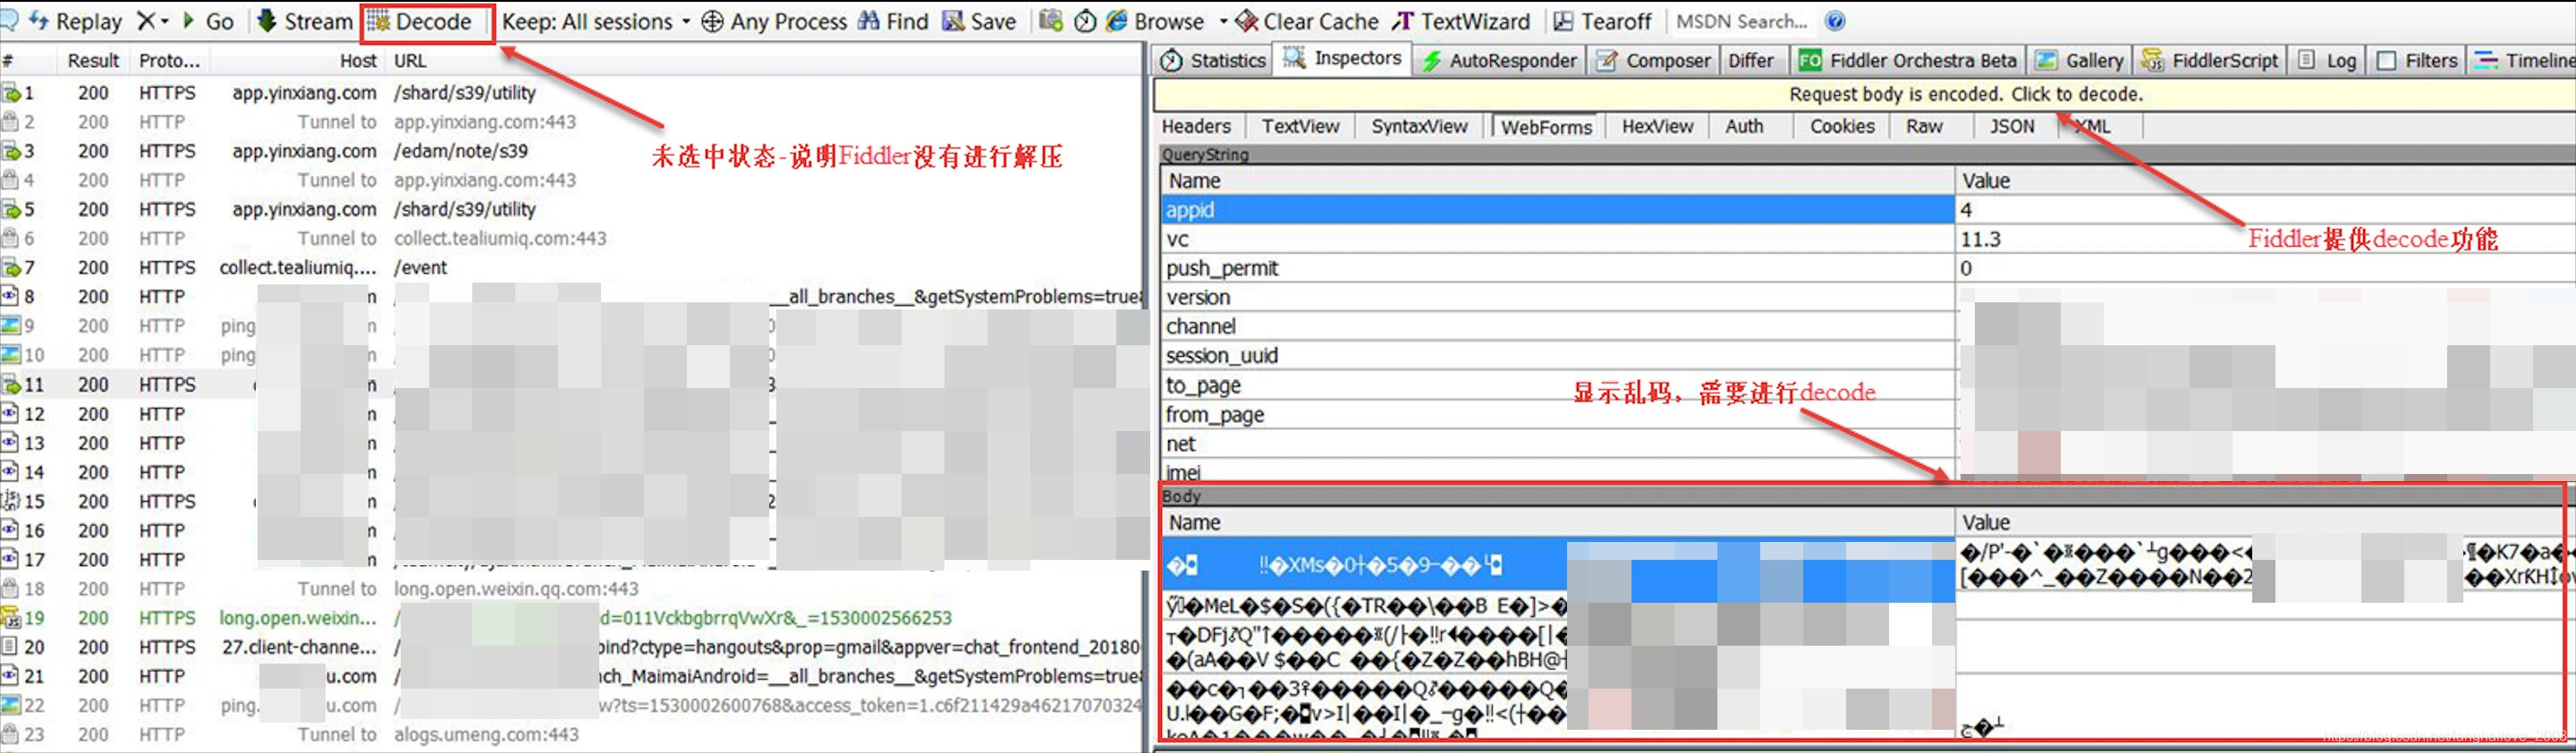Click the comment speech bubble icon
The height and width of the screenshot is (753, 2576).
coord(9,20)
